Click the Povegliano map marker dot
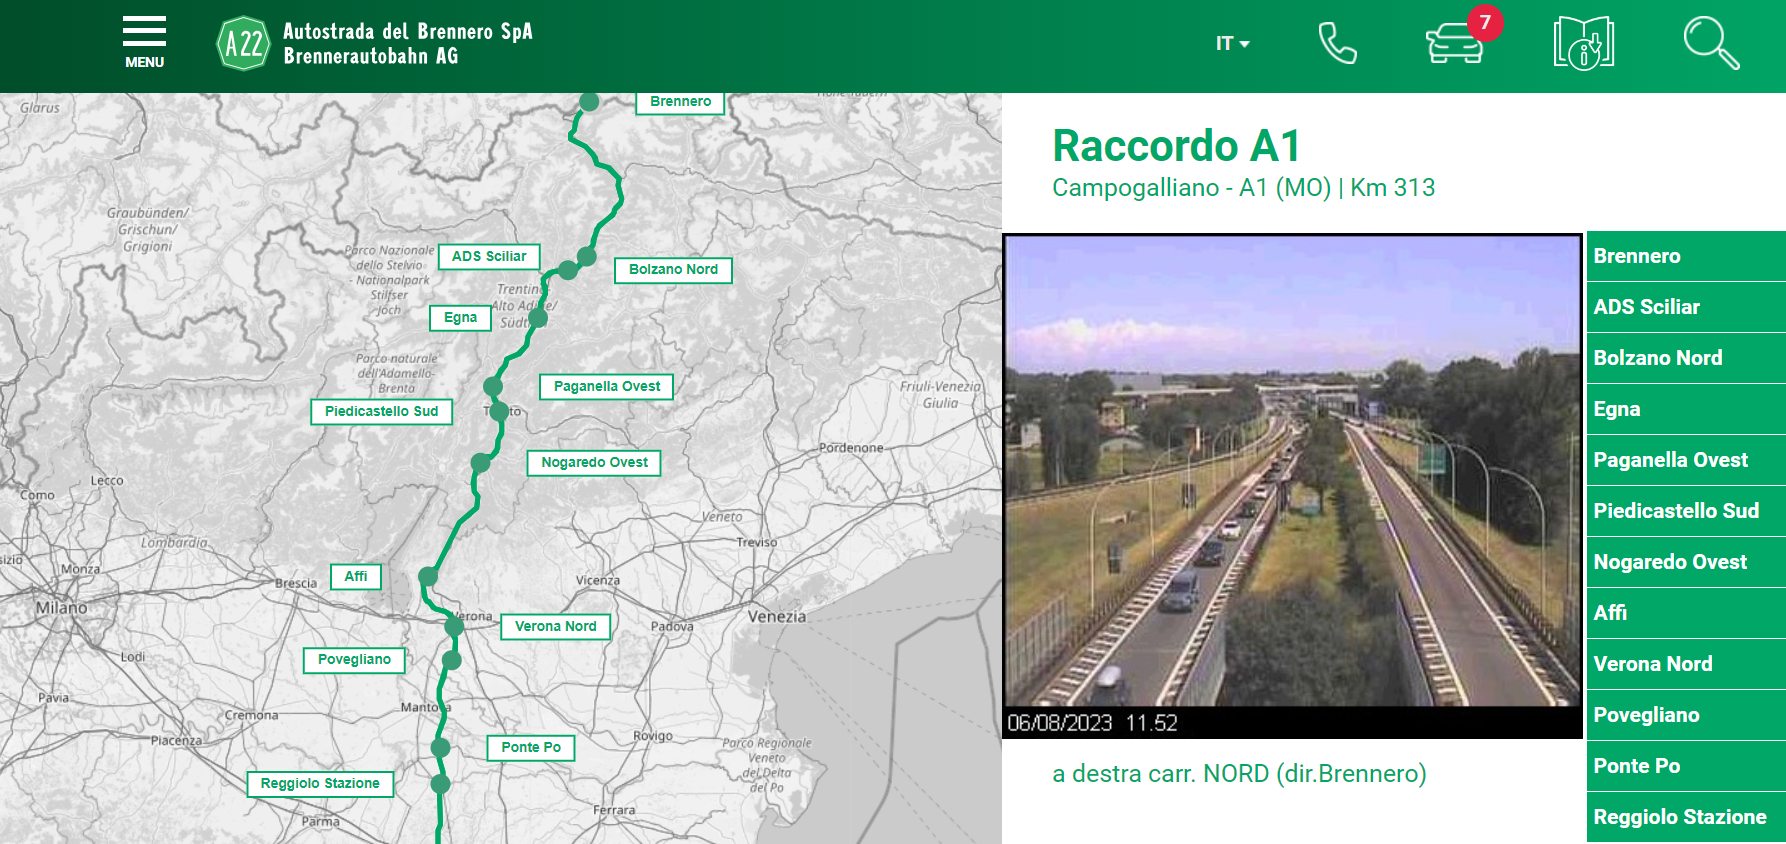This screenshot has width=1786, height=844. [x=452, y=660]
